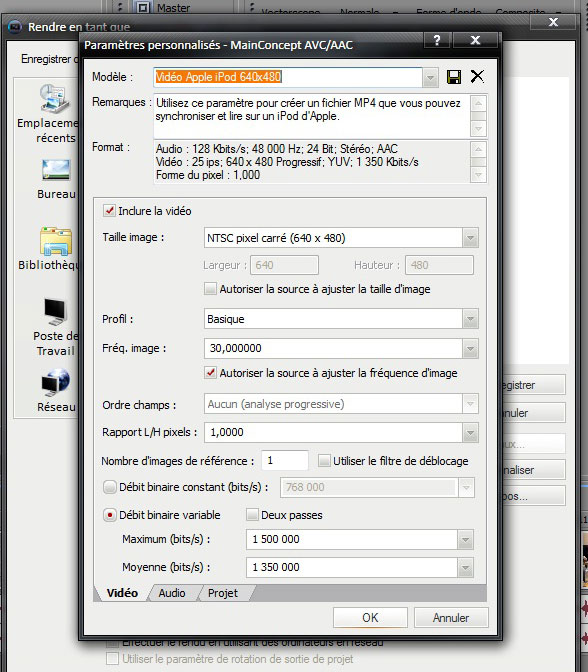Open Bibliothèques in the places sidebar
The image size is (588, 672).
(49, 249)
